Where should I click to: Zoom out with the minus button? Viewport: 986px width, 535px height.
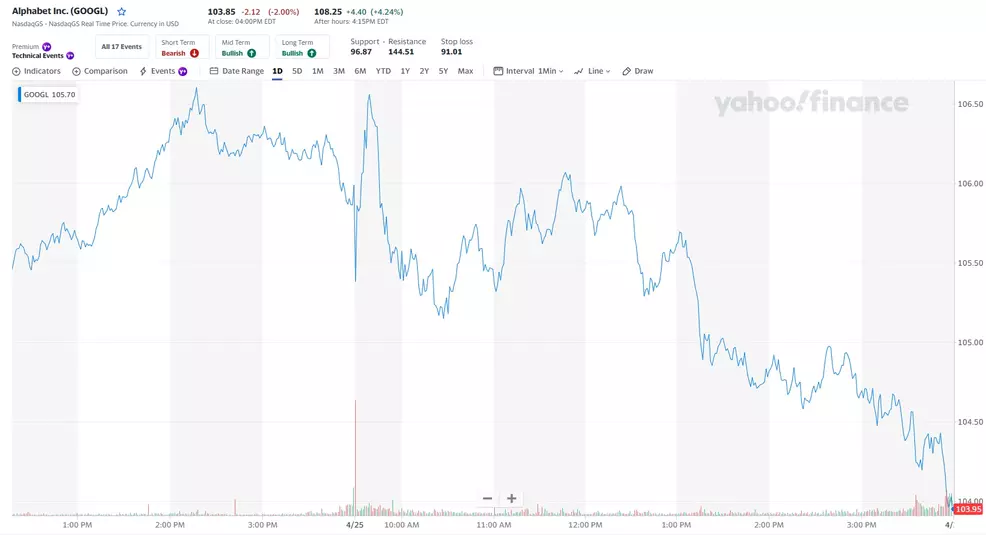point(487,498)
